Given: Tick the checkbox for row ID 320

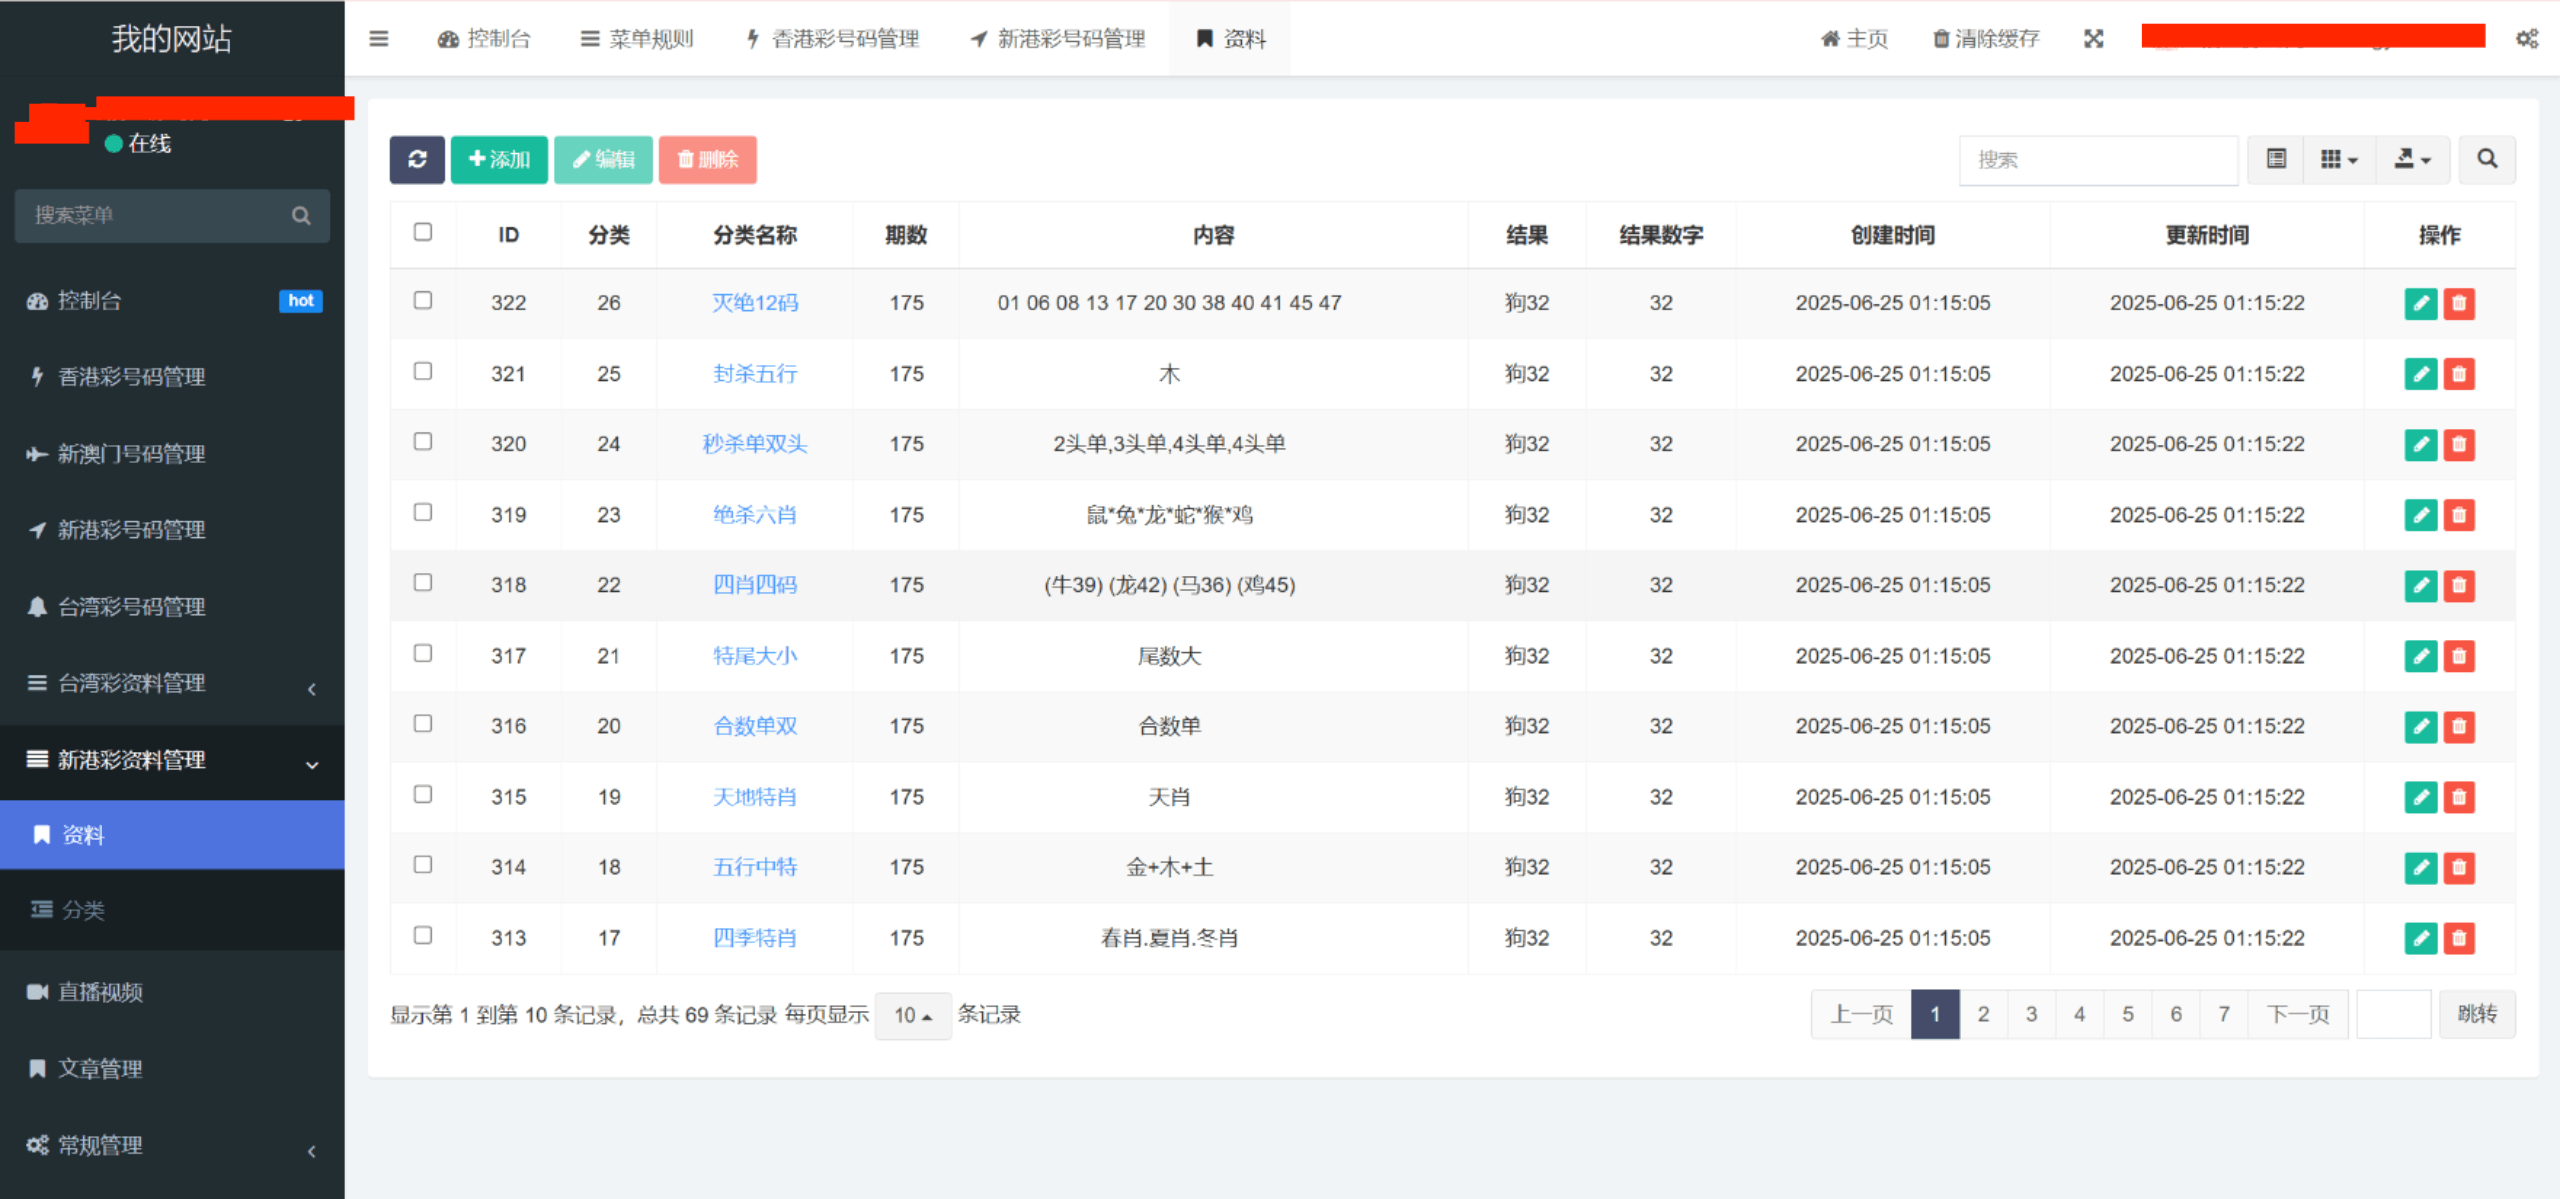Looking at the screenshot, I should tap(423, 442).
